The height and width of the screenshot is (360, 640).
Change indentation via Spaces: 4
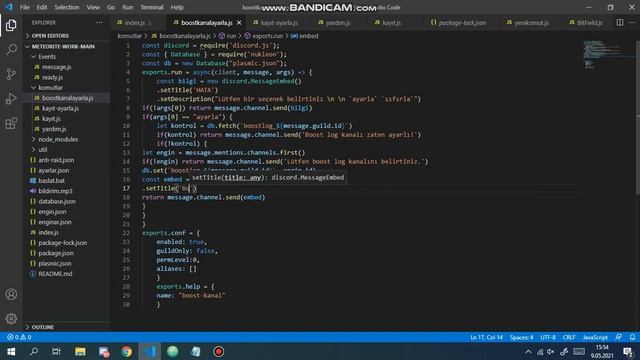click(x=521, y=337)
